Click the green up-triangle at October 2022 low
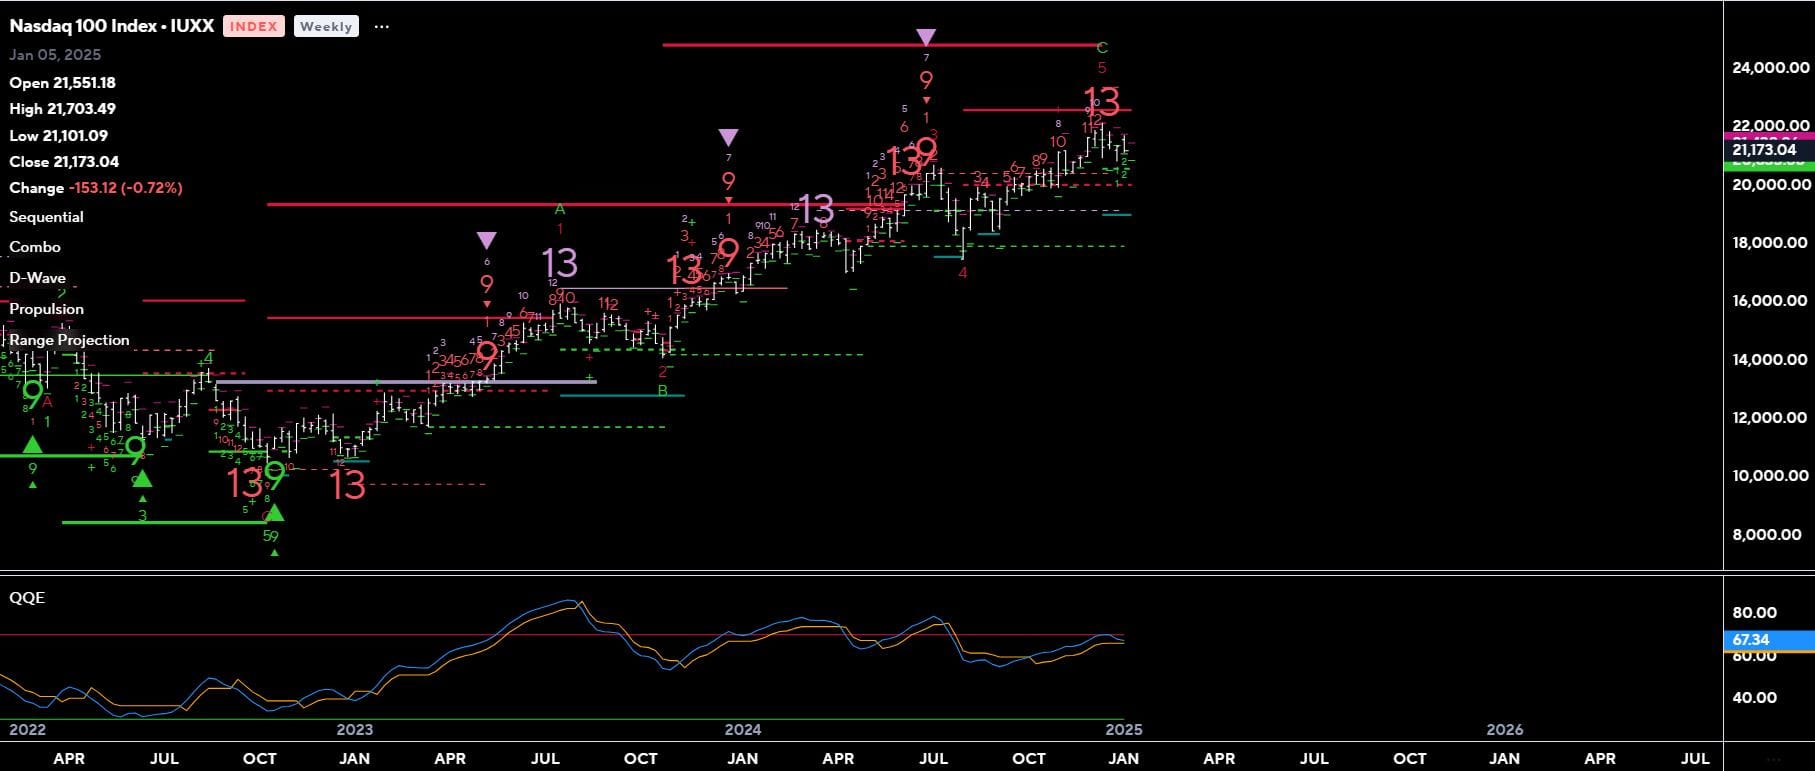Viewport: 1815px width, 771px height. 274,513
